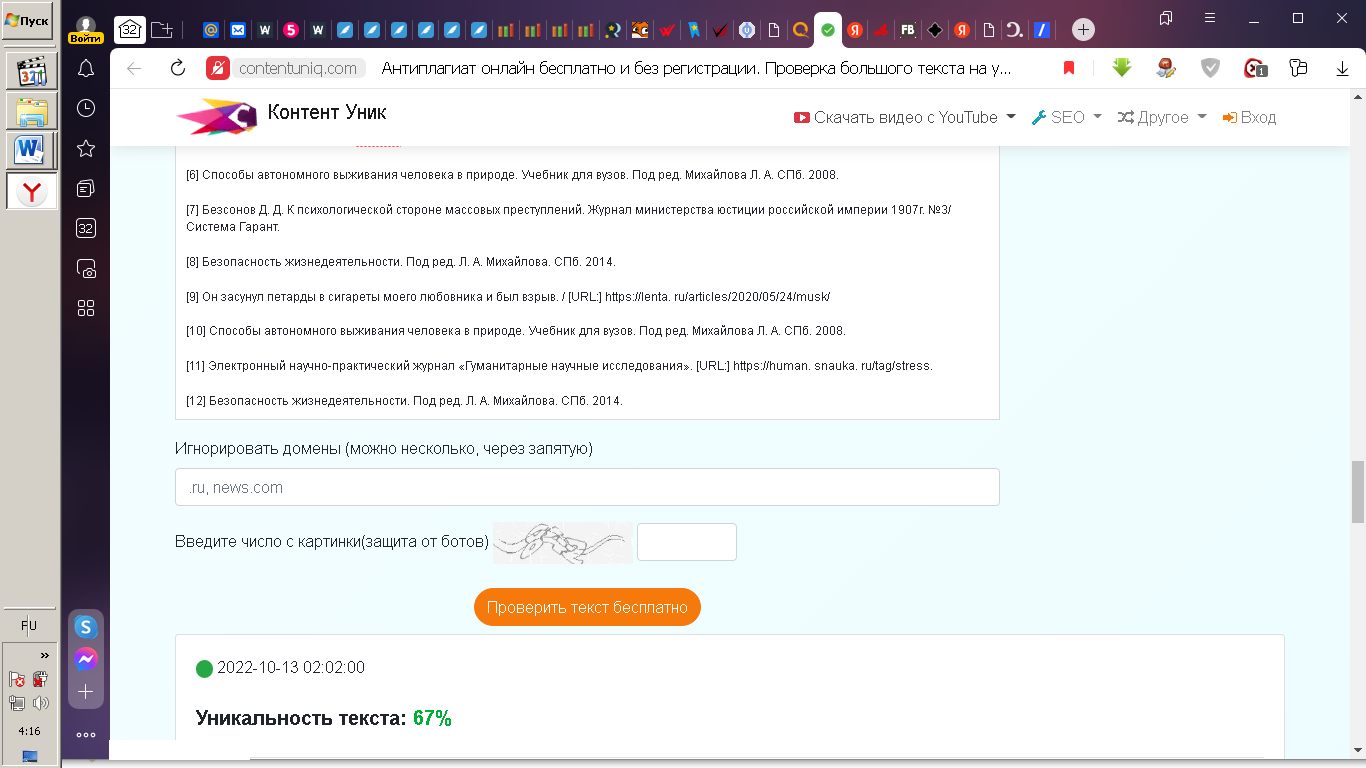Click the Войти profile avatar
The width and height of the screenshot is (1366, 768).
tap(86, 30)
